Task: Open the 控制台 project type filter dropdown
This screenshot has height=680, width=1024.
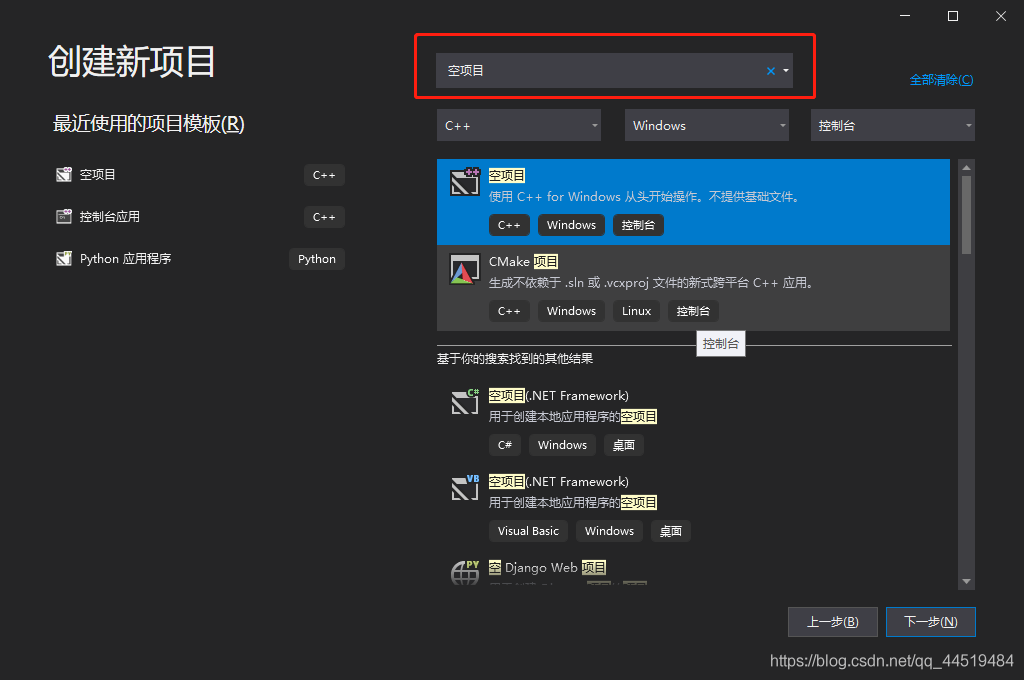Action: pyautogui.click(x=893, y=125)
